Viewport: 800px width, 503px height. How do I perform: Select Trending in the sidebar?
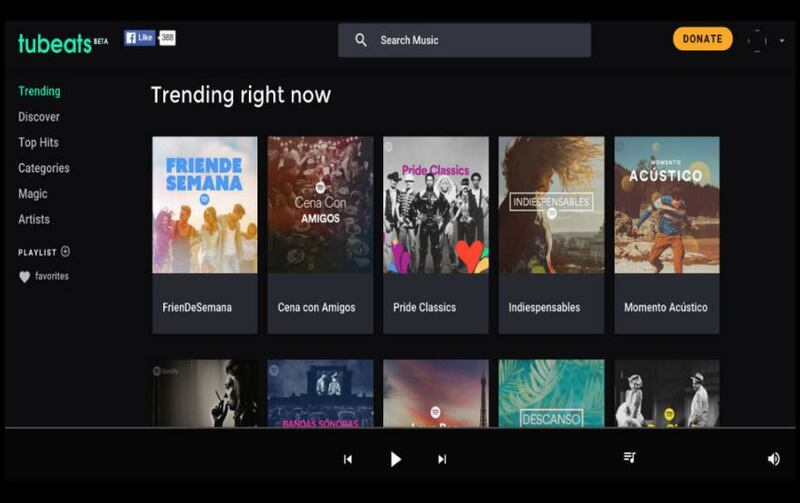[x=39, y=91]
